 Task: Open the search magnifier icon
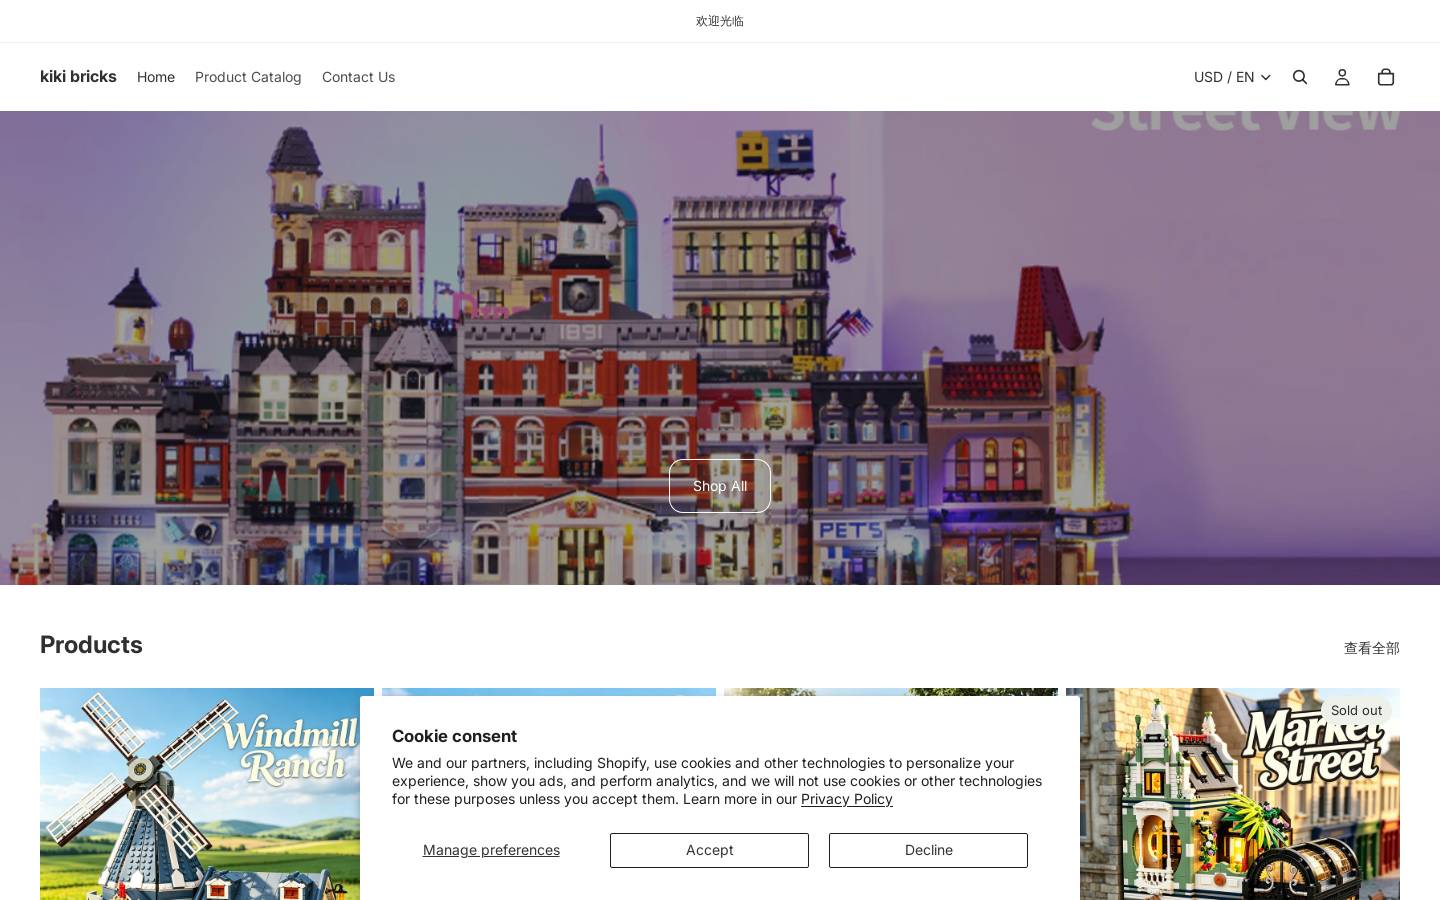(x=1300, y=77)
